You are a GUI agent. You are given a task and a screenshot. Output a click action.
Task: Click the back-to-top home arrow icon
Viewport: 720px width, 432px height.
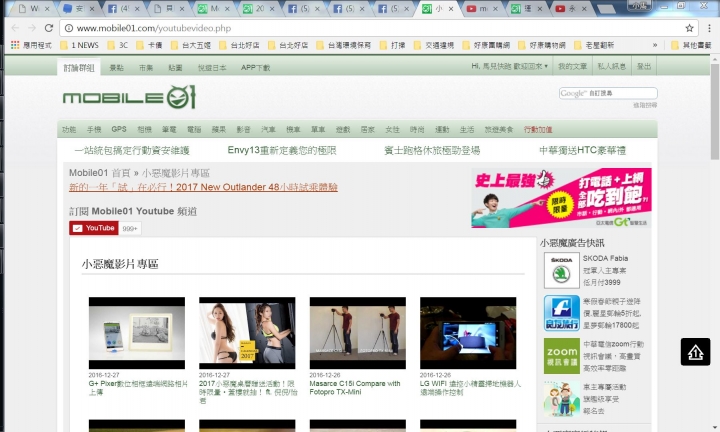pos(695,352)
